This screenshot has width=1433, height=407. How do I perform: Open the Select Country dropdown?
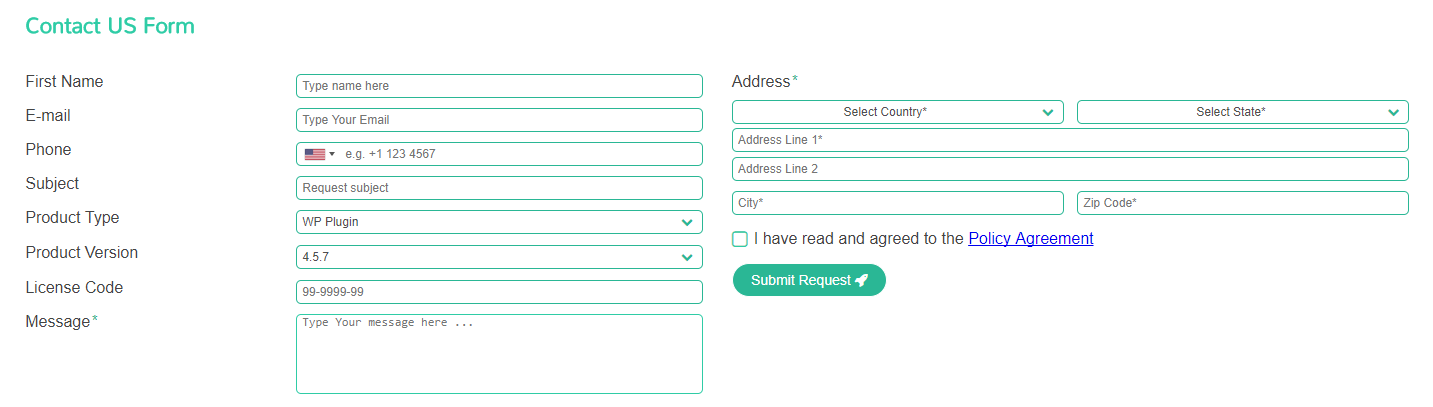point(898,112)
